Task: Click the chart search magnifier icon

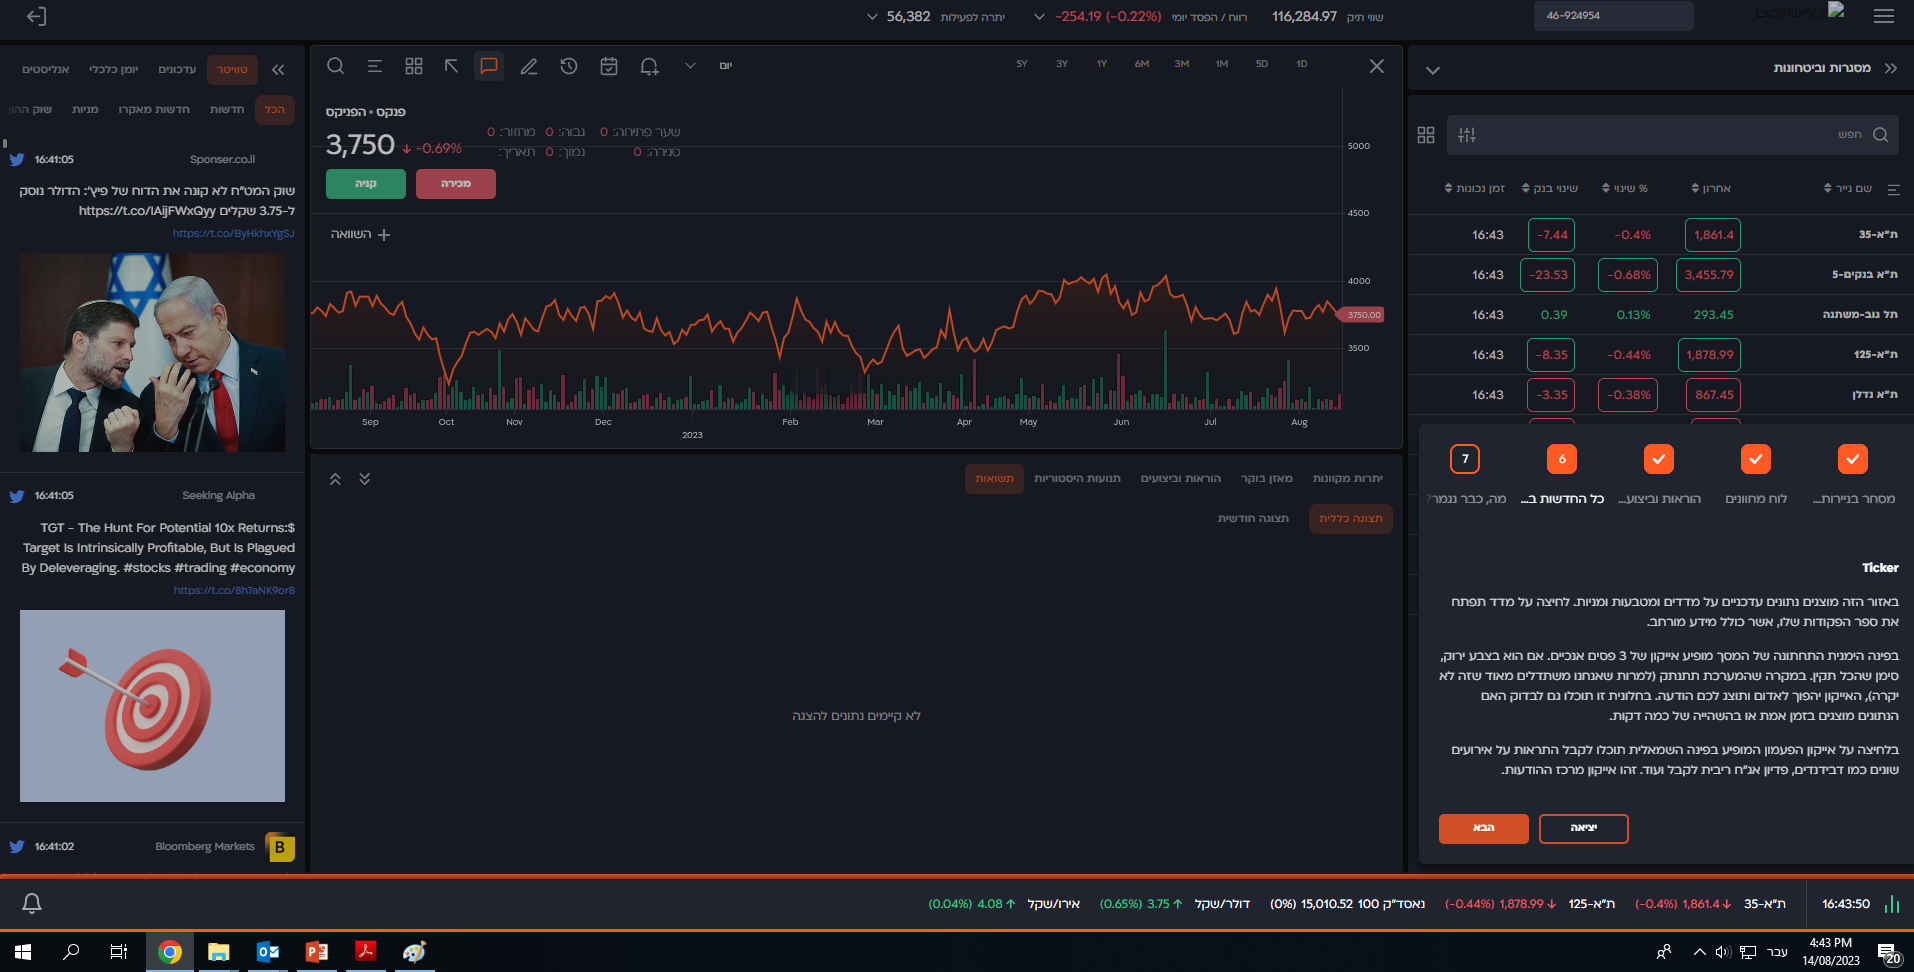Action: [336, 66]
